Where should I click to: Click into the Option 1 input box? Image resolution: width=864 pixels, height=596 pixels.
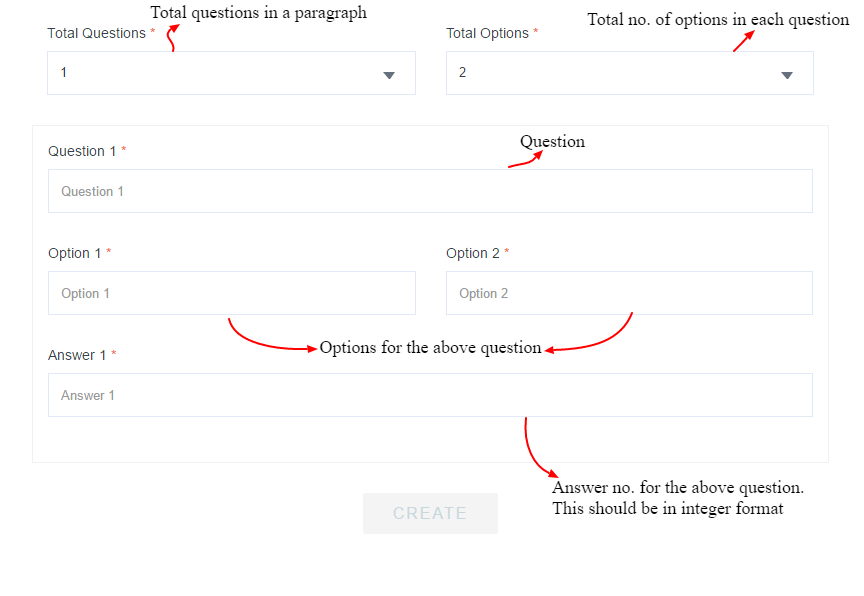[231, 293]
